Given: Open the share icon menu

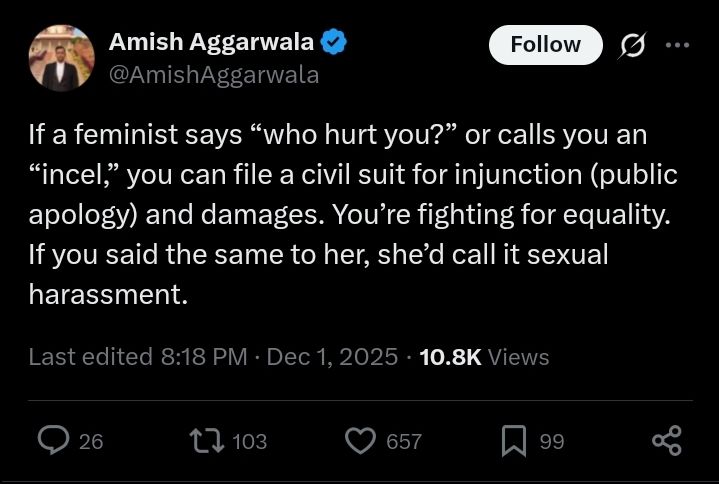Looking at the screenshot, I should click(x=666, y=440).
